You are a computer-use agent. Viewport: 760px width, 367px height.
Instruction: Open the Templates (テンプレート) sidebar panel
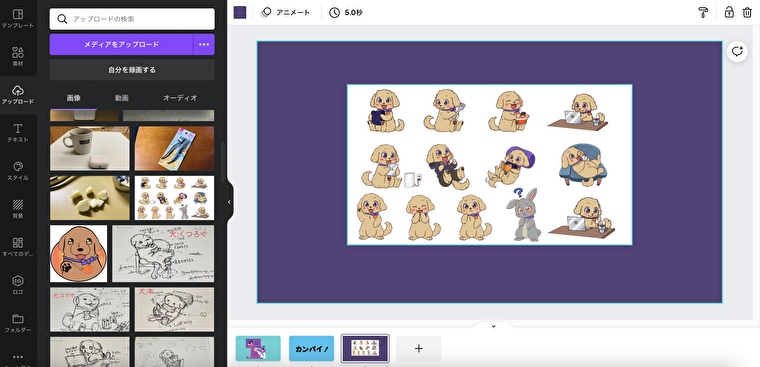[x=18, y=19]
